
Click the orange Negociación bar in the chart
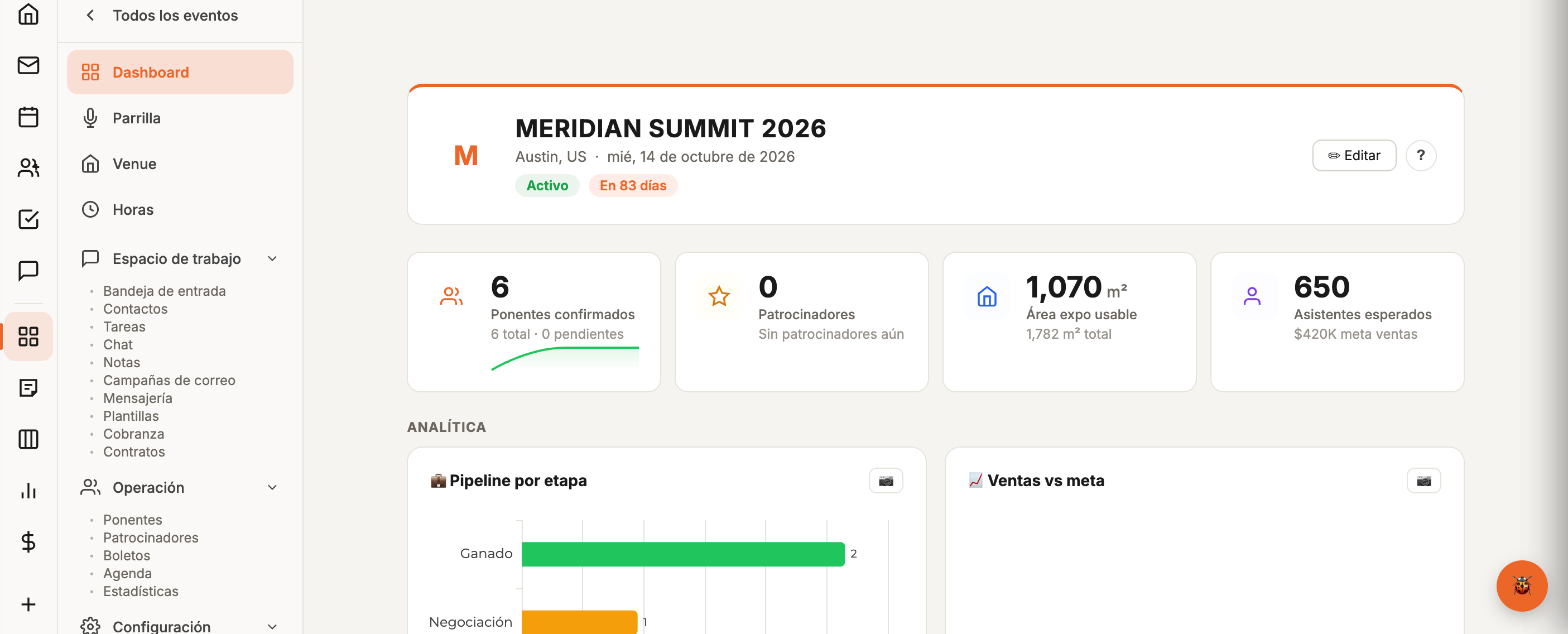pyautogui.click(x=579, y=622)
